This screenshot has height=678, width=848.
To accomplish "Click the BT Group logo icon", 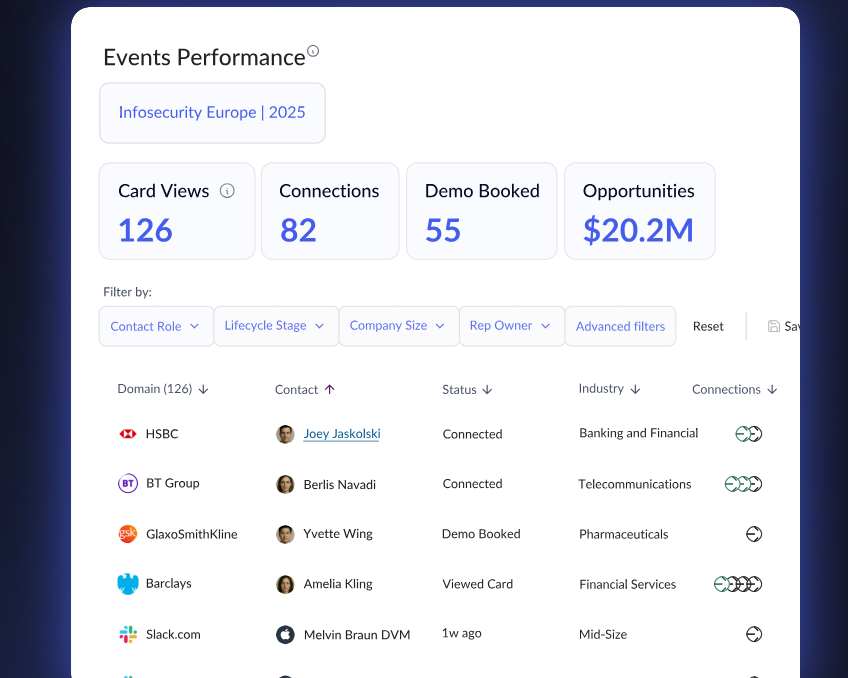I will coord(128,483).
